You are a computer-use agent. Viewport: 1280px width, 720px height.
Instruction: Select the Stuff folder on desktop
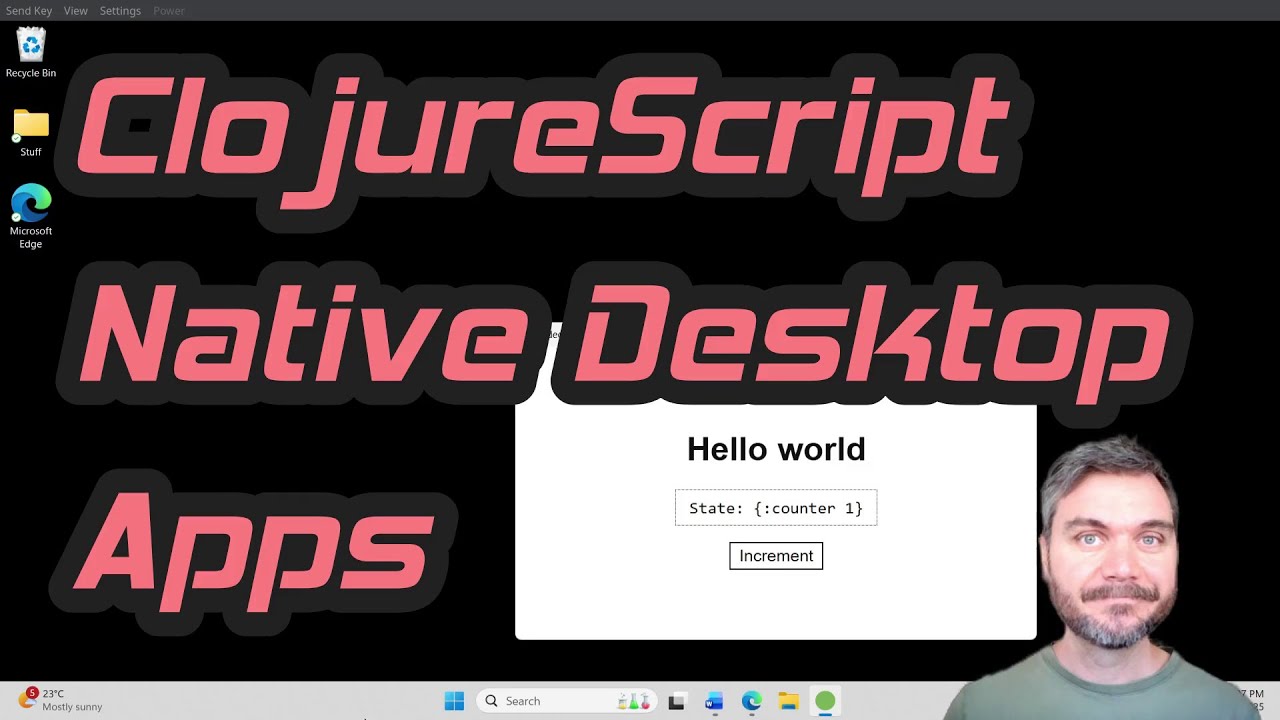[x=31, y=132]
